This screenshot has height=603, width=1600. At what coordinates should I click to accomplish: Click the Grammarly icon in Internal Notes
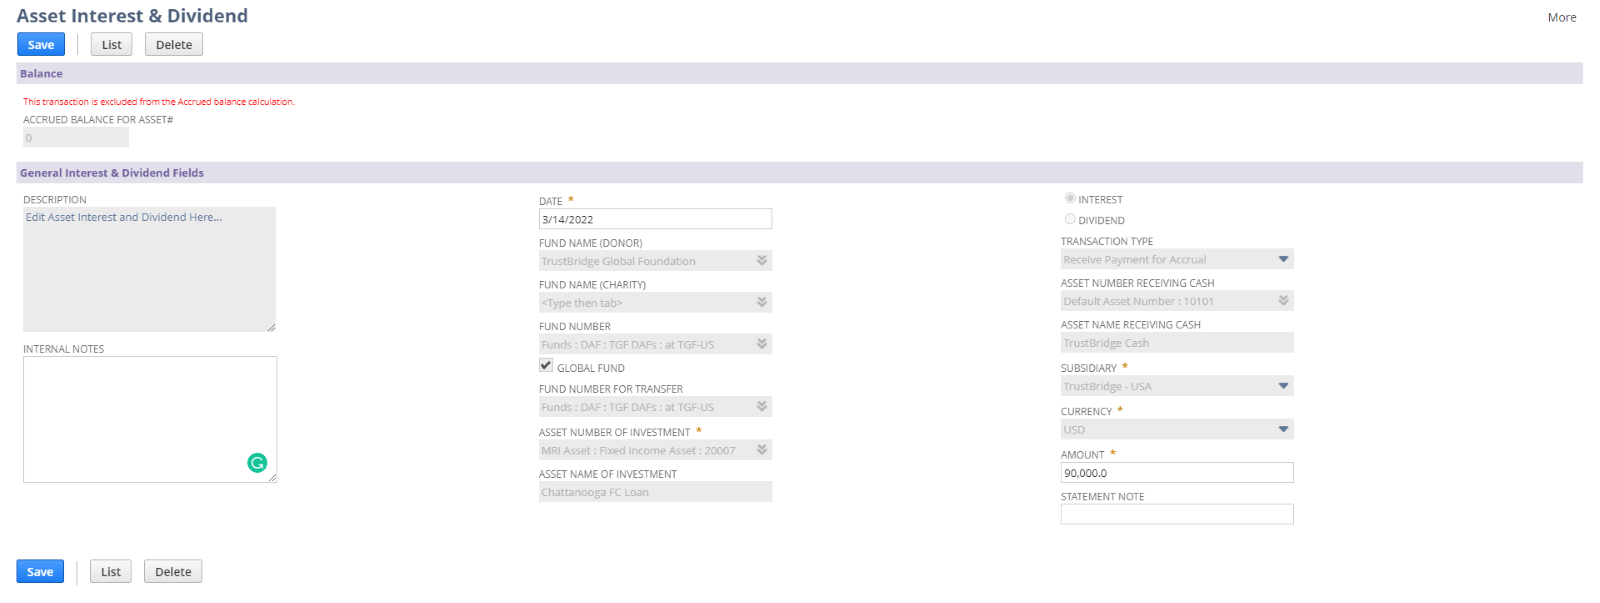coord(257,462)
